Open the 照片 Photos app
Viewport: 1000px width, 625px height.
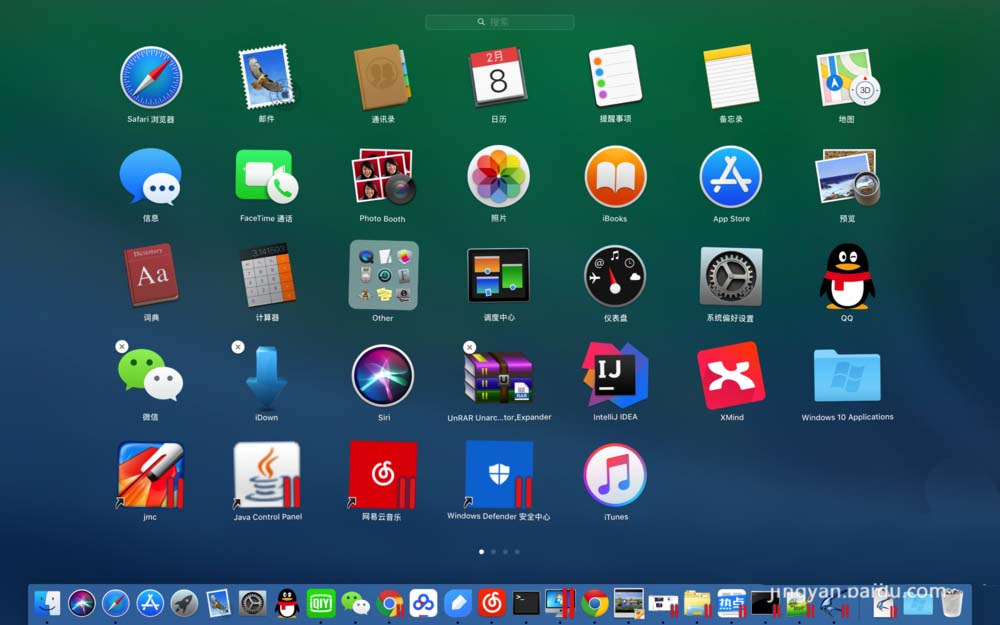tap(498, 176)
